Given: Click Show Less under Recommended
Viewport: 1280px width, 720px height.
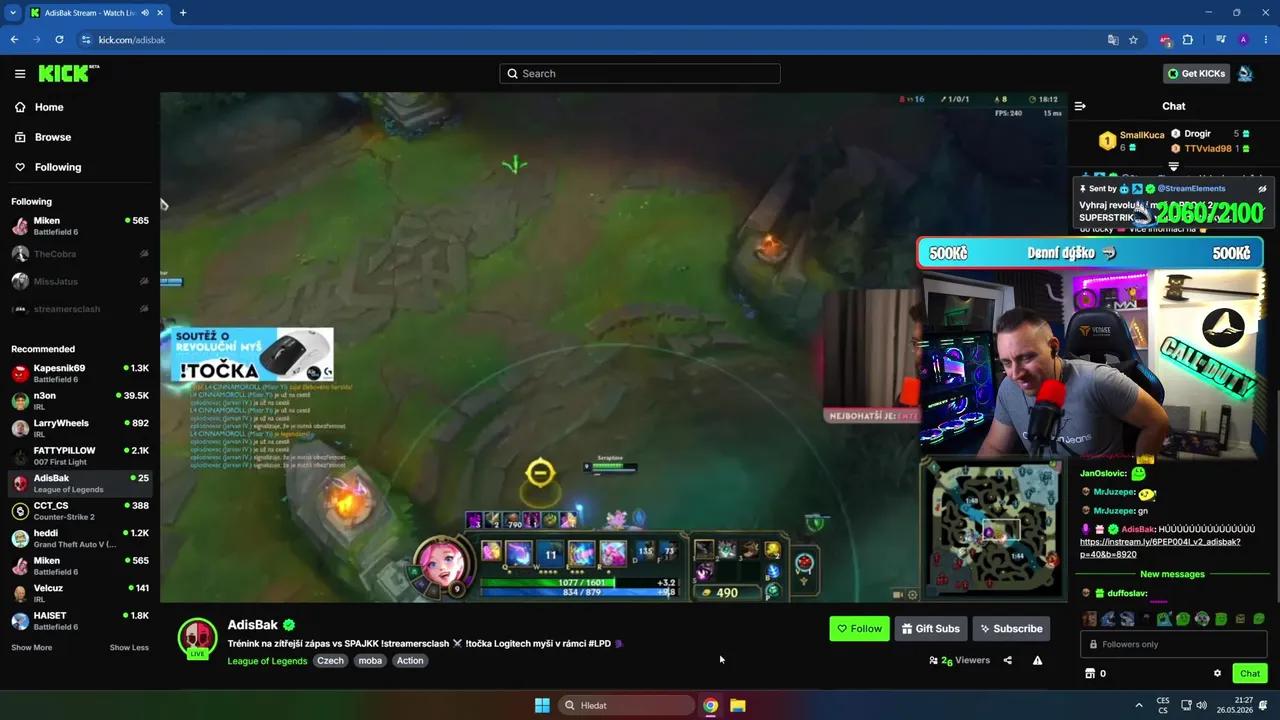Looking at the screenshot, I should [x=129, y=647].
